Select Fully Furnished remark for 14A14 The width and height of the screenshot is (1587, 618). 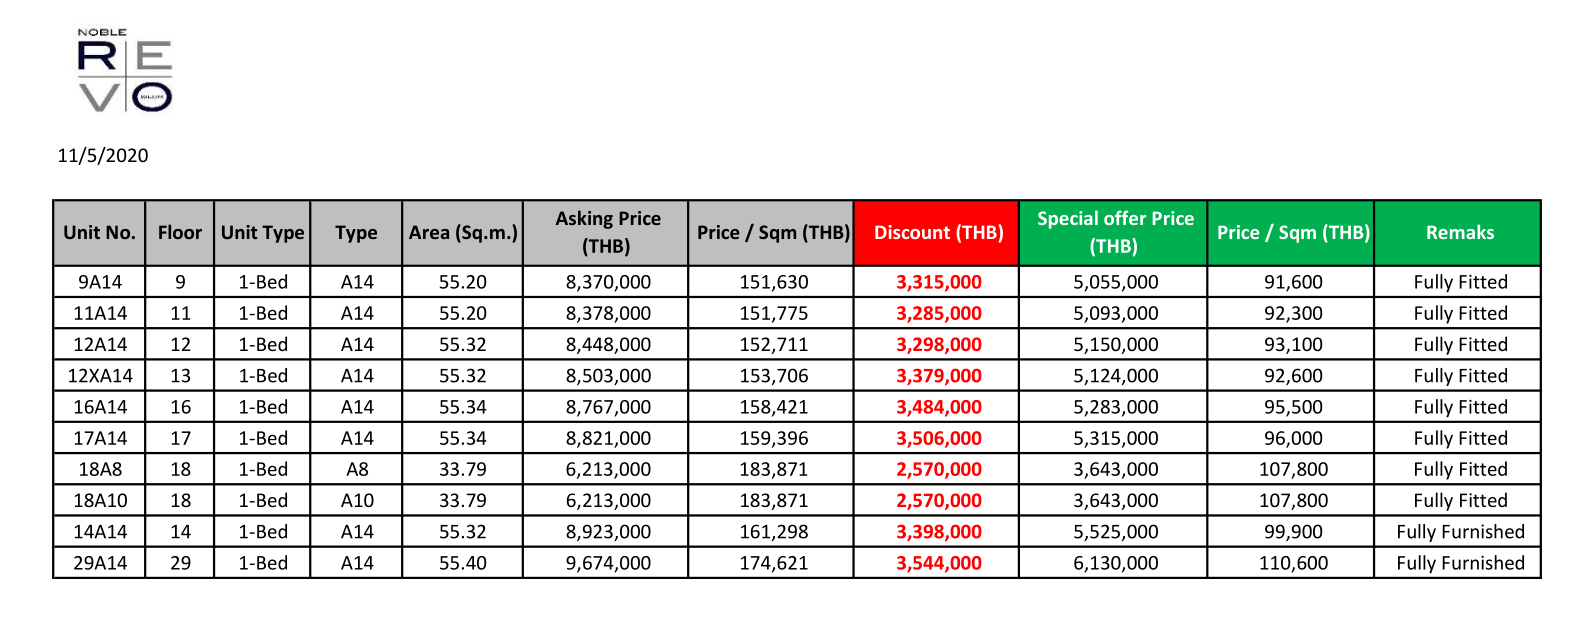[x=1460, y=532]
